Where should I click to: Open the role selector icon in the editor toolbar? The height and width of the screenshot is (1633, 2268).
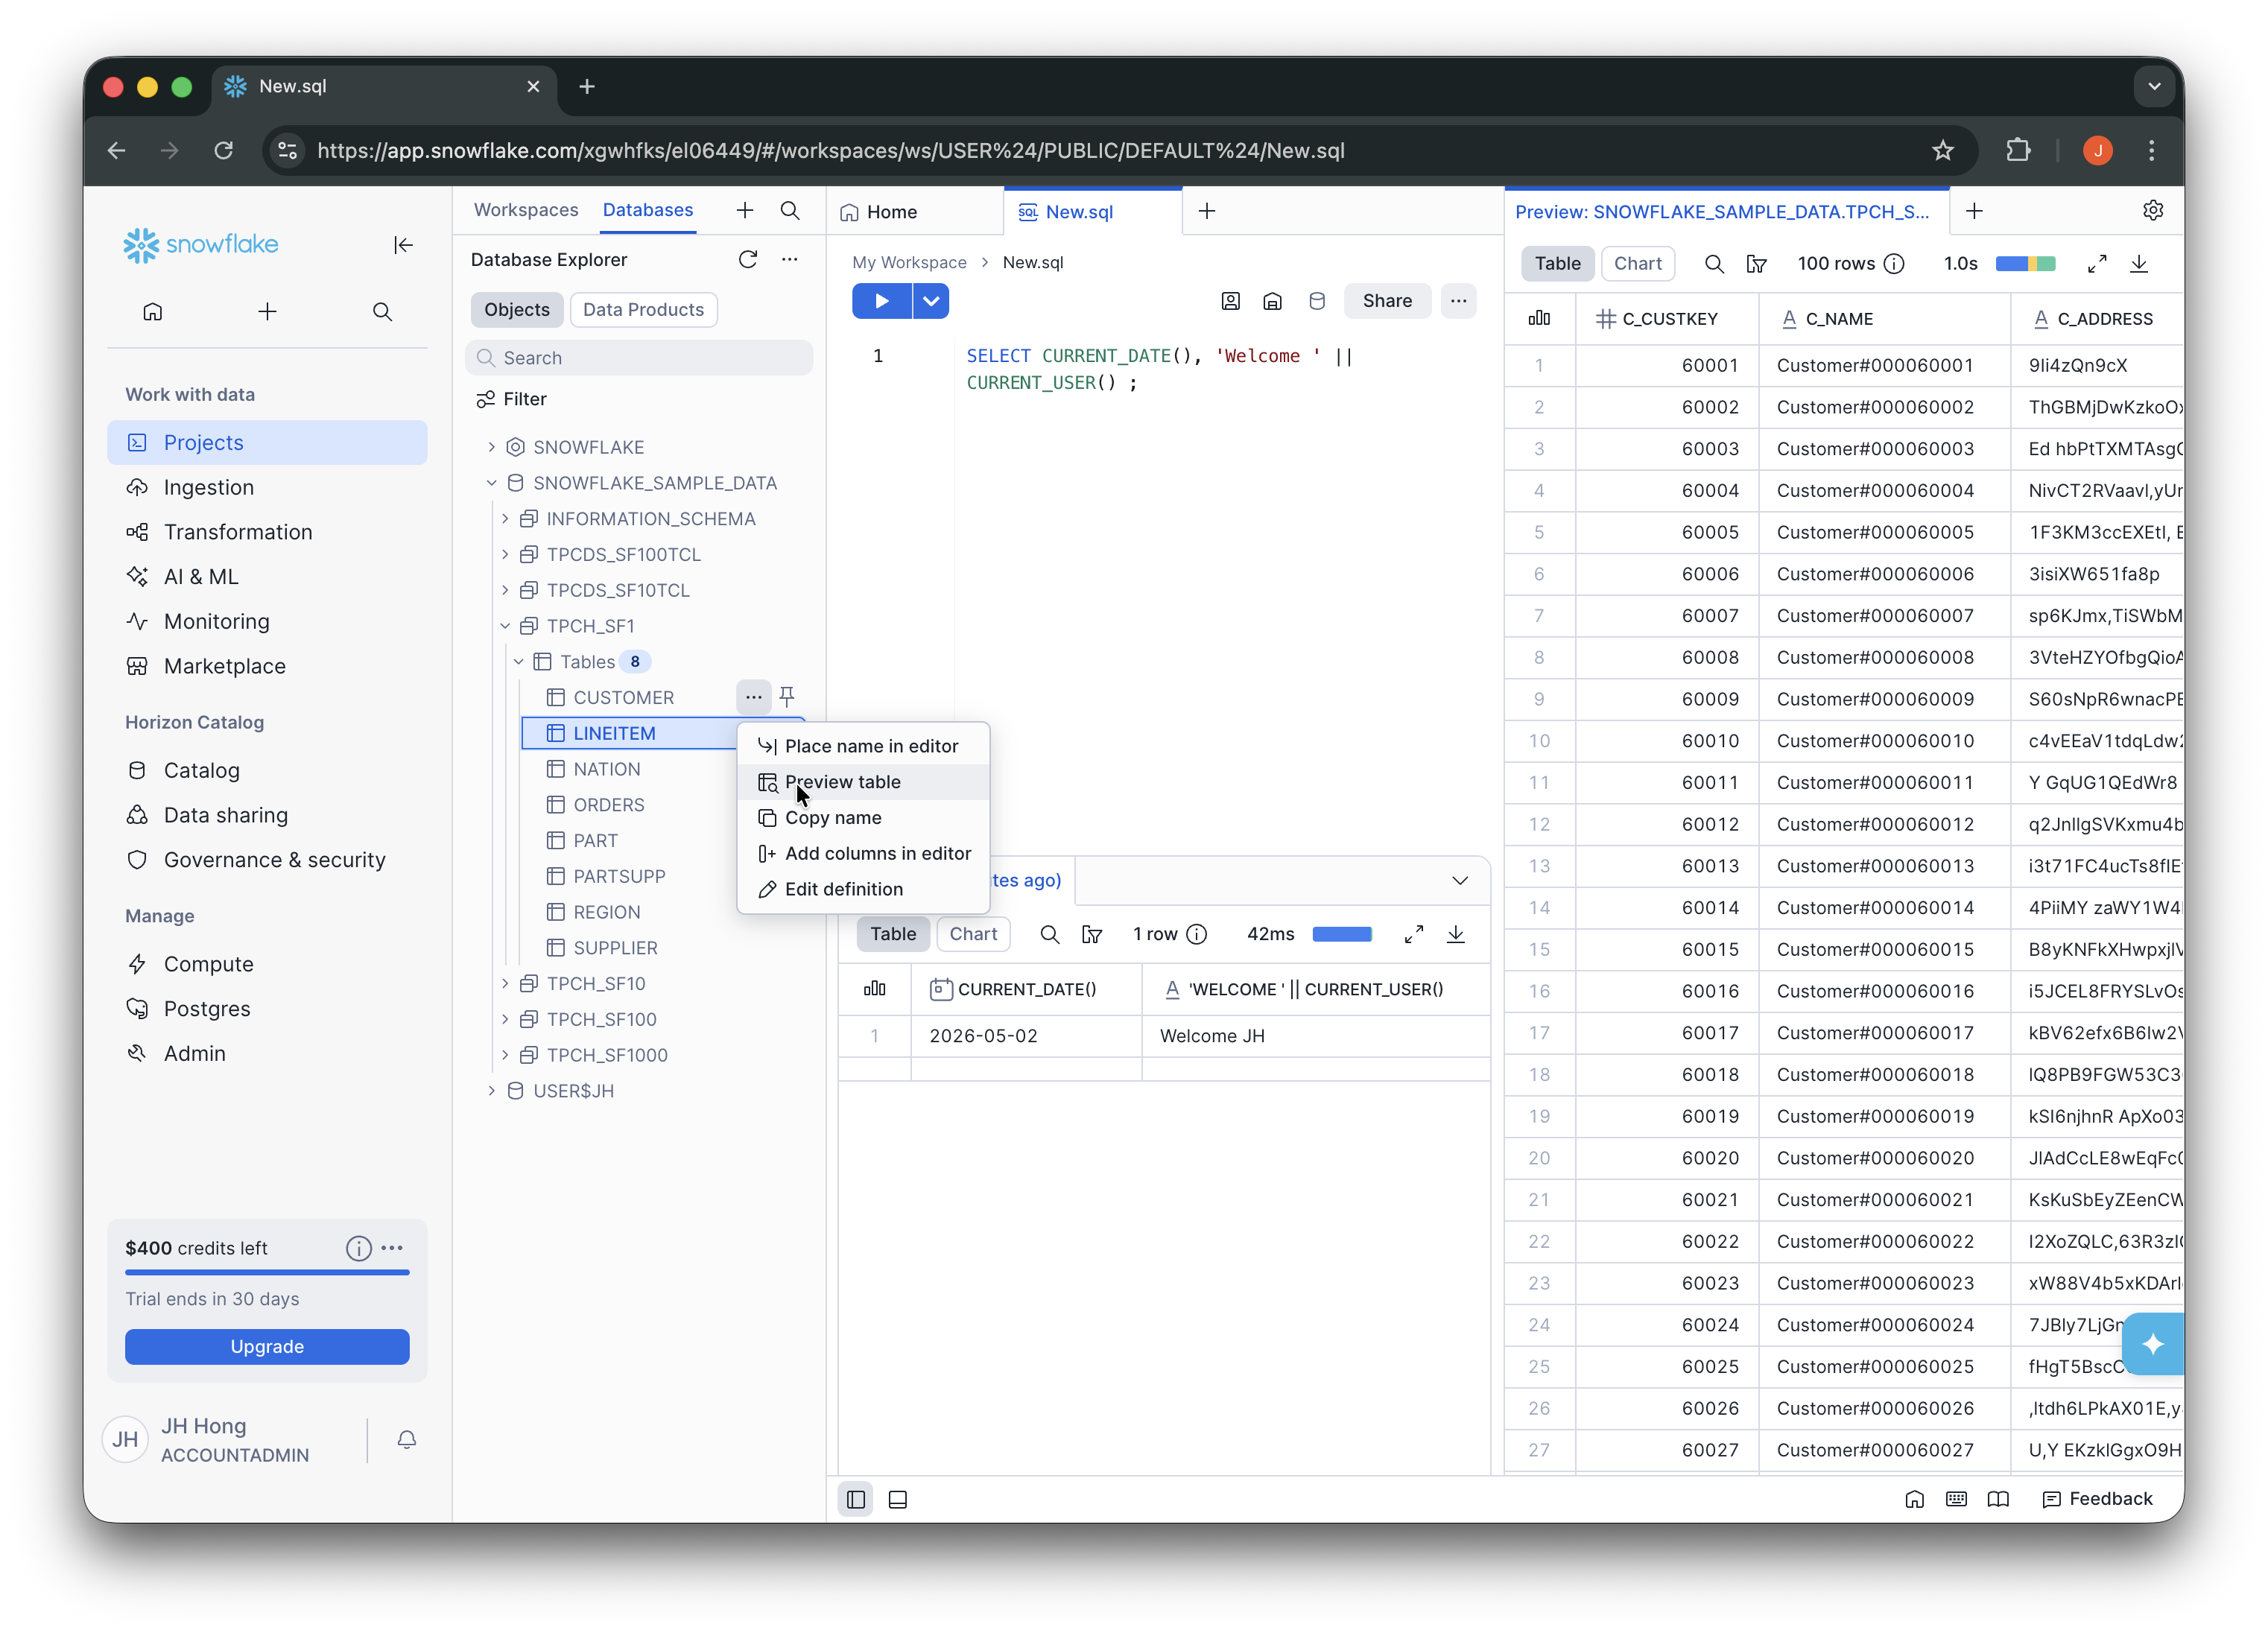(1231, 301)
